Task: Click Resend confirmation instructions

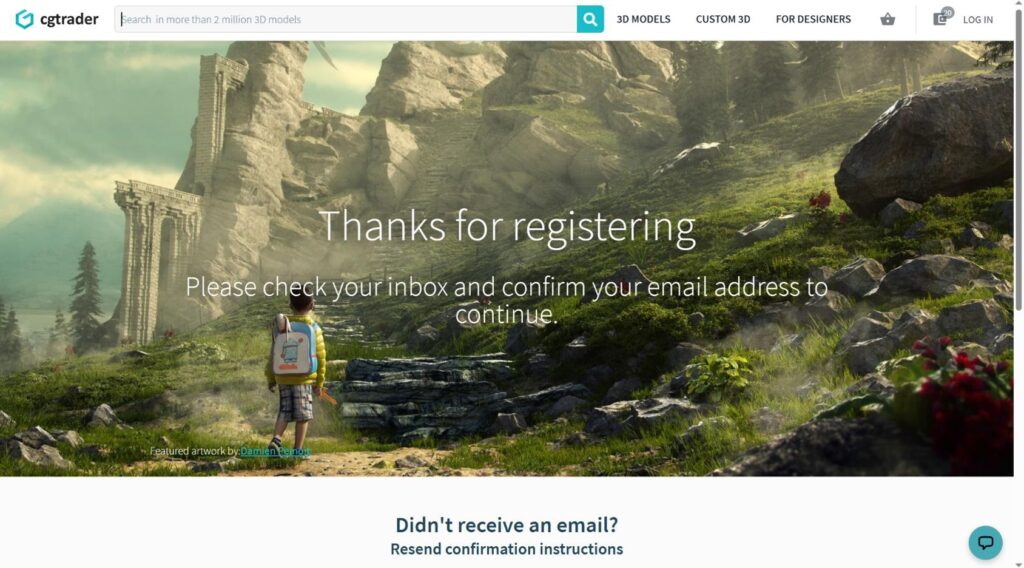Action: [507, 549]
